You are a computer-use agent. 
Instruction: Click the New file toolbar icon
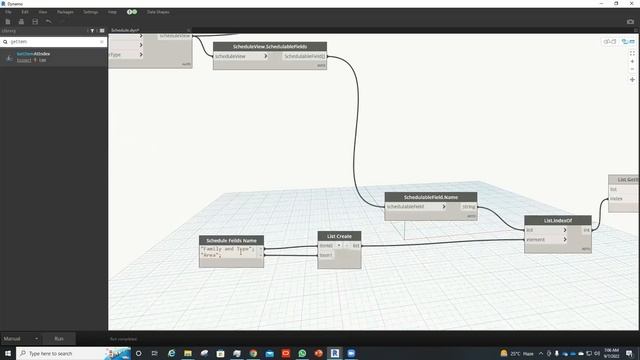tap(8, 22)
